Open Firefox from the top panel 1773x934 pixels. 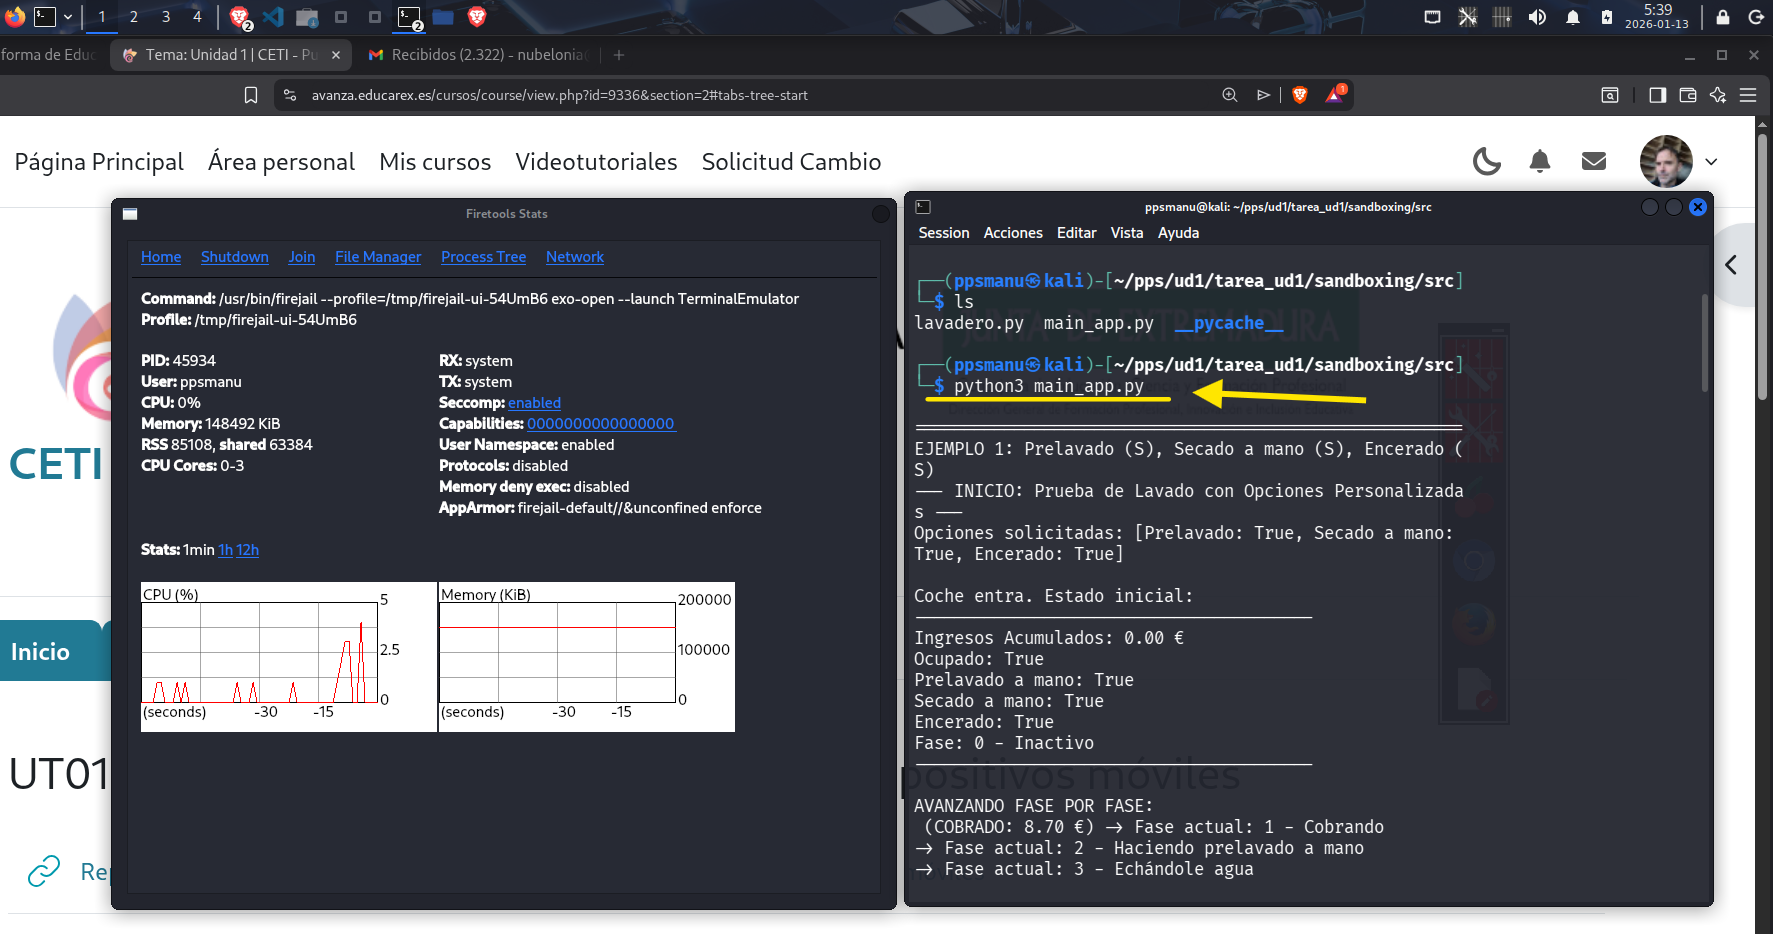click(x=15, y=16)
